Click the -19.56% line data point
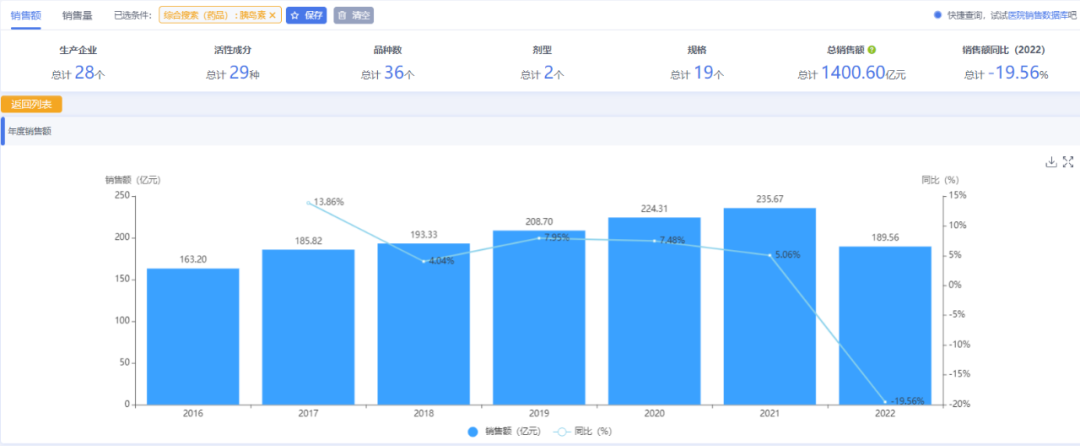This screenshot has height=446, width=1080. pyautogui.click(x=885, y=402)
